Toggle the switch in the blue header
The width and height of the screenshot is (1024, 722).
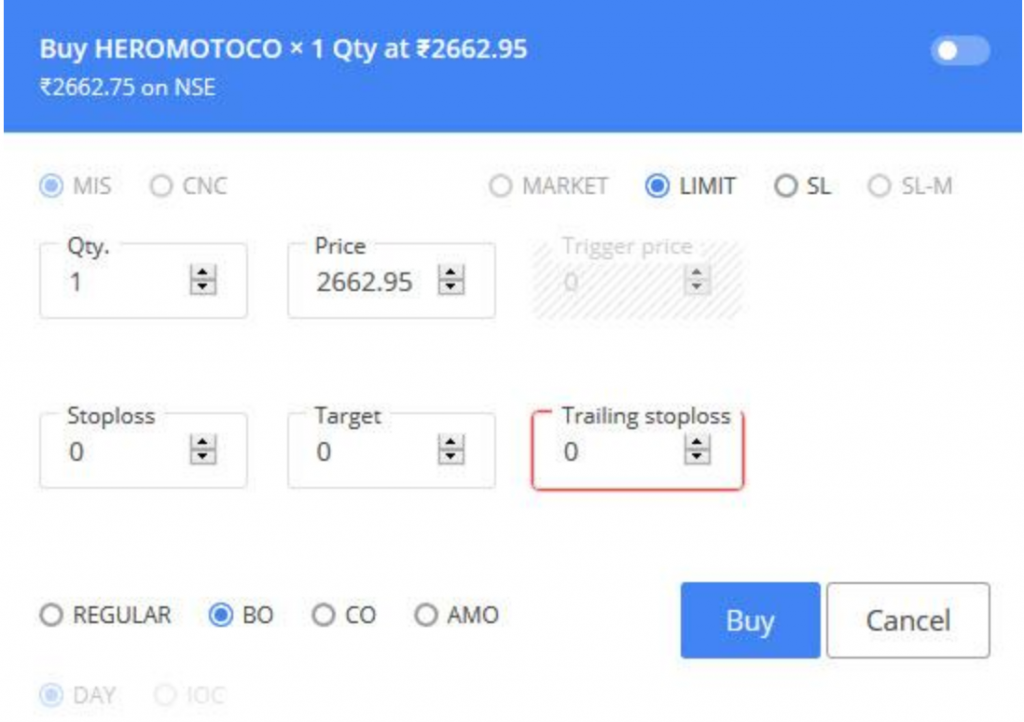pos(960,51)
